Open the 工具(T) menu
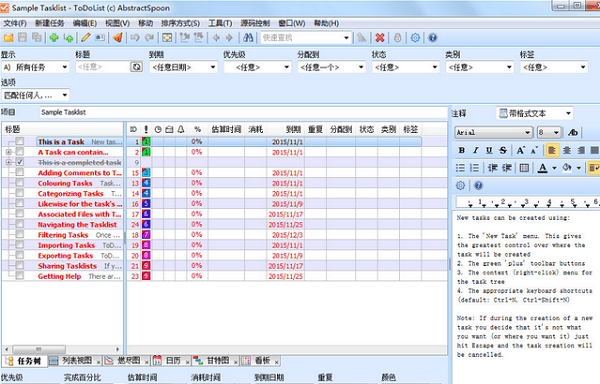The height and width of the screenshot is (384, 600). pyautogui.click(x=220, y=23)
